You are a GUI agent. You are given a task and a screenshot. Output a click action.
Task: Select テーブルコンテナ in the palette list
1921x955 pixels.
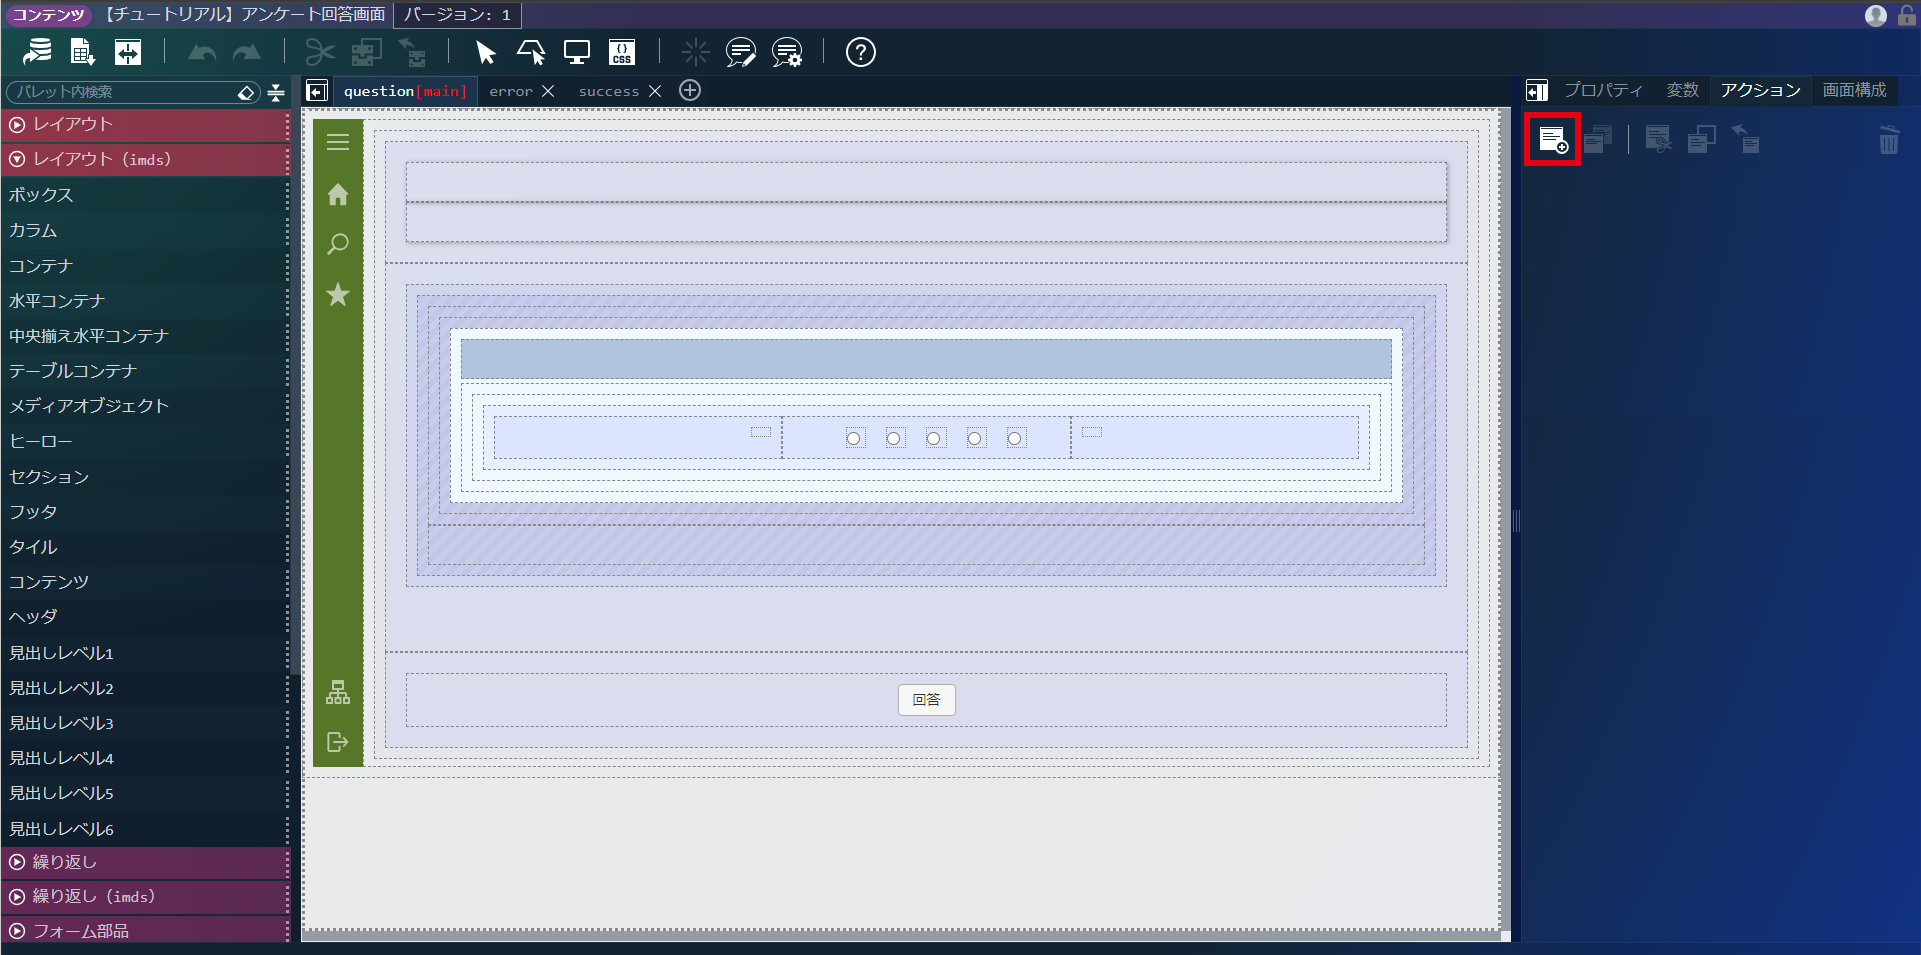point(145,371)
